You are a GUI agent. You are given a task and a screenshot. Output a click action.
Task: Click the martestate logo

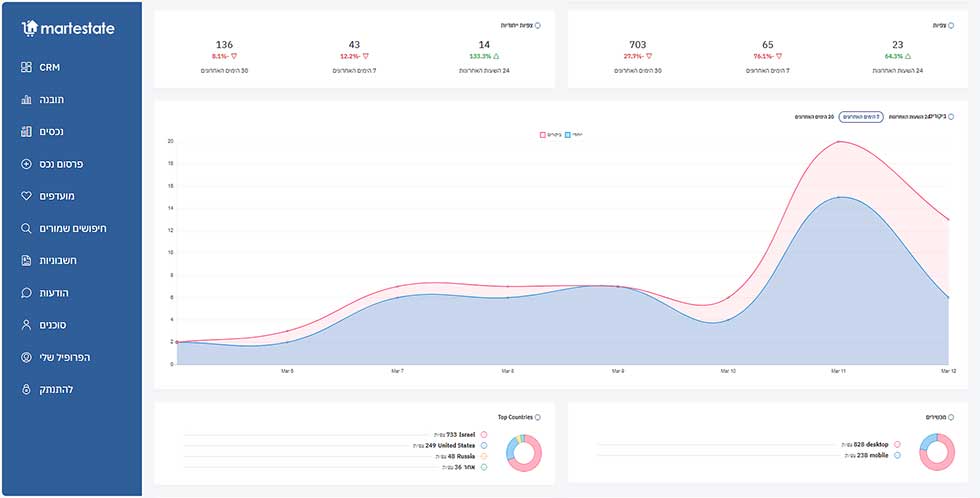coord(68,28)
